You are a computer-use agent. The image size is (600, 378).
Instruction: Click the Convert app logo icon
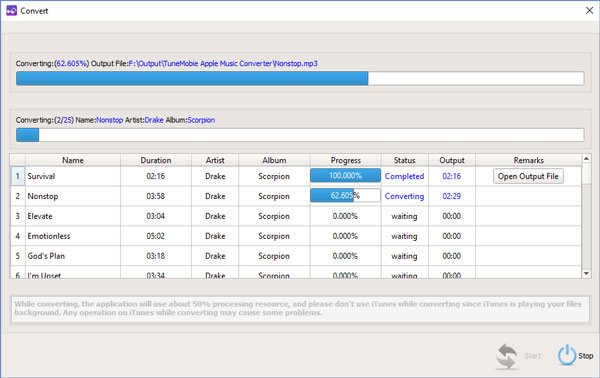(11, 11)
